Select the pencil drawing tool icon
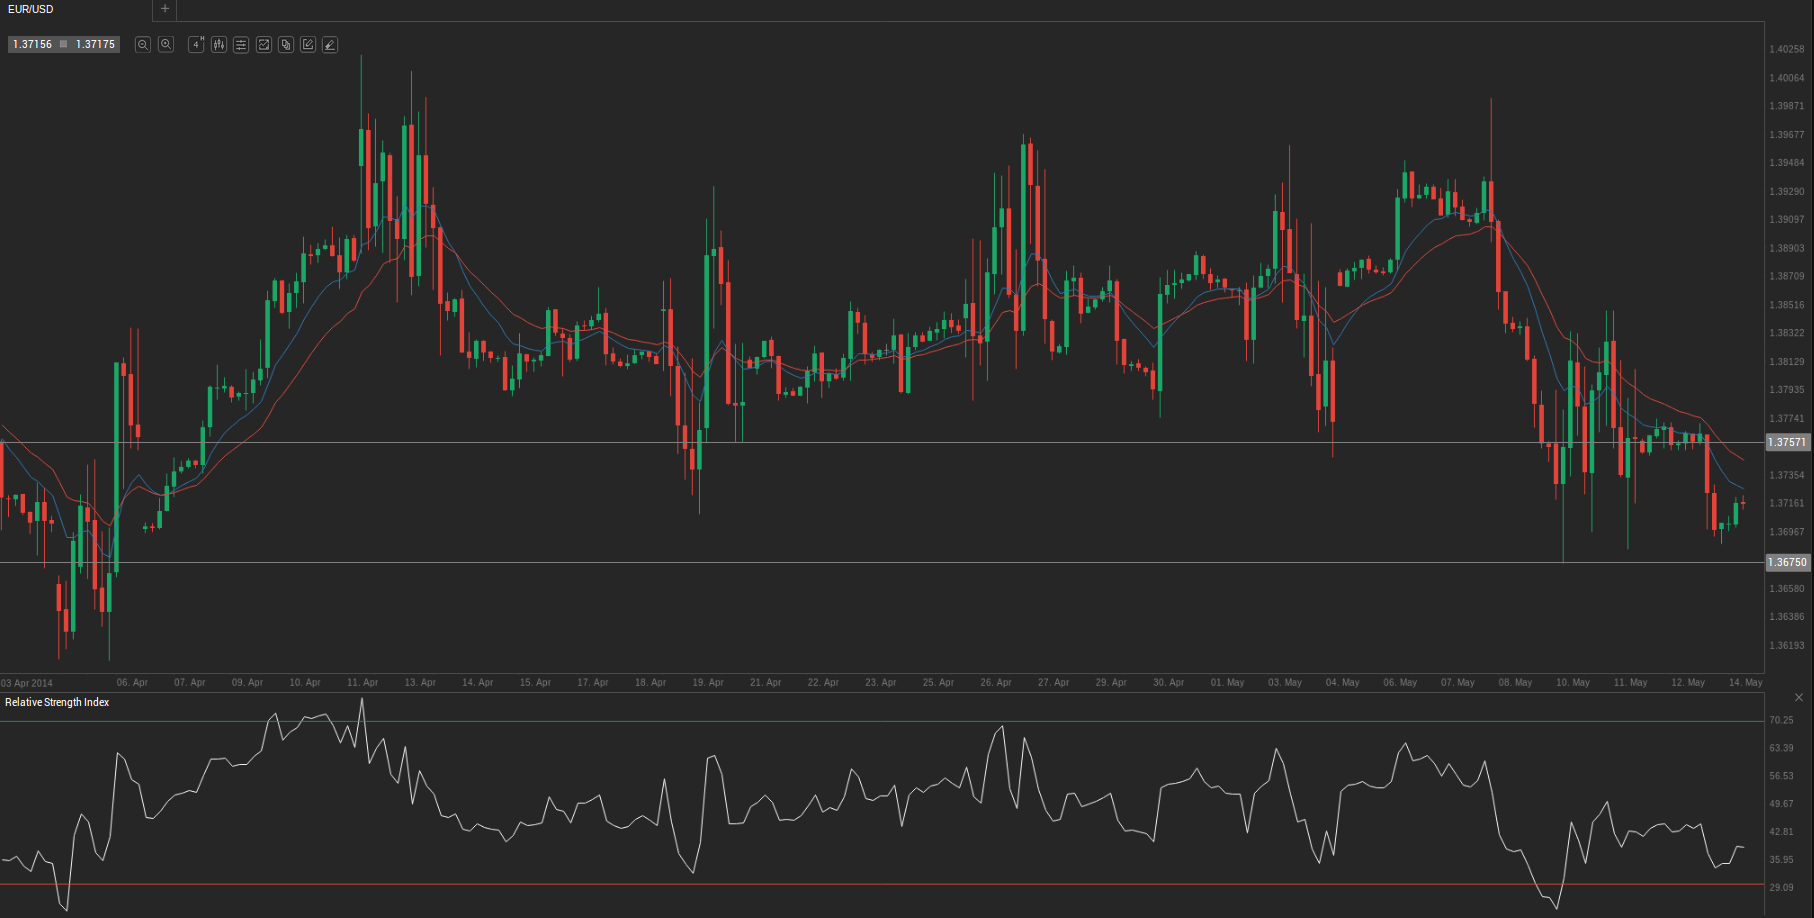 coord(330,45)
